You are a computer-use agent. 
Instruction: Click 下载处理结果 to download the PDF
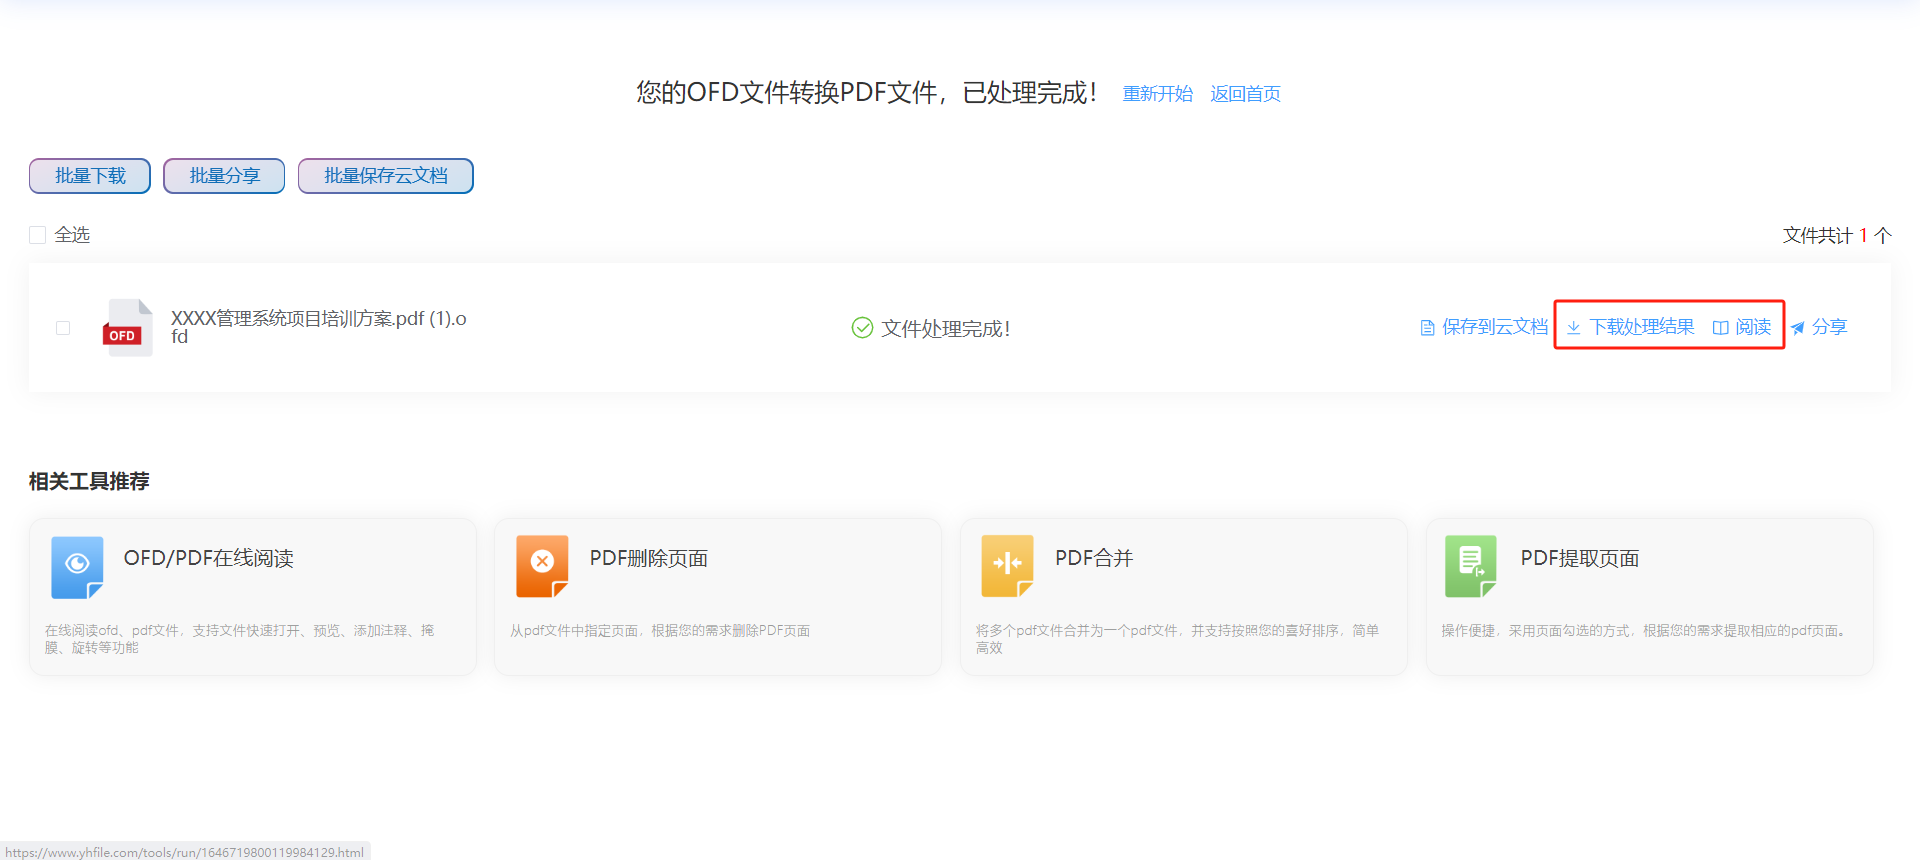1641,327
